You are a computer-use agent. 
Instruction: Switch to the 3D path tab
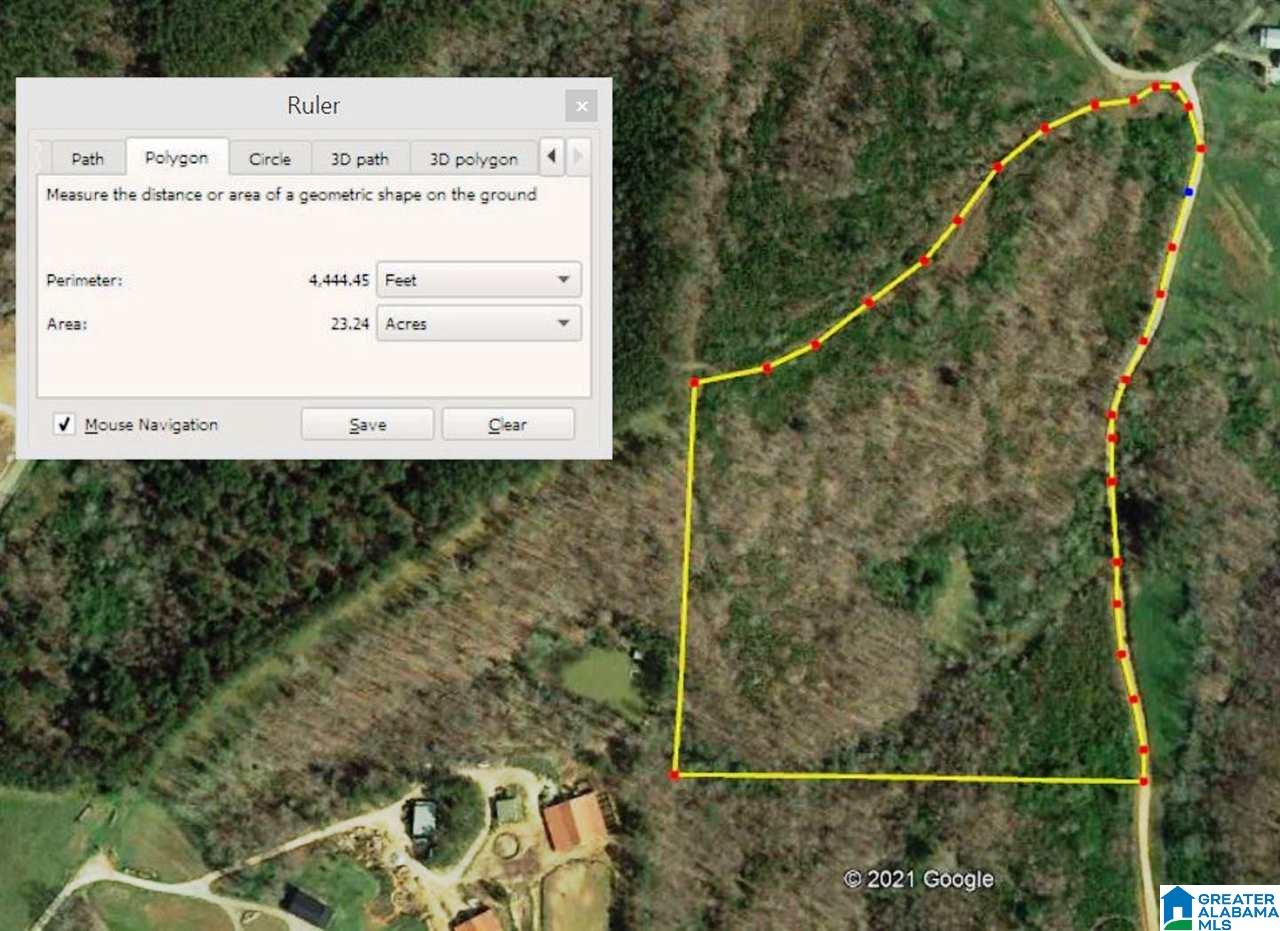pos(360,159)
